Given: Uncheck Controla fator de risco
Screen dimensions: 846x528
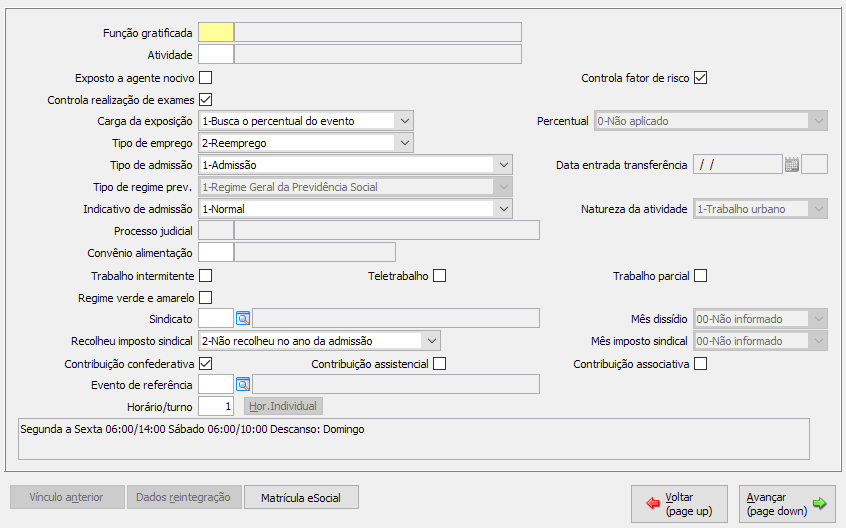Looking at the screenshot, I should pos(700,78).
